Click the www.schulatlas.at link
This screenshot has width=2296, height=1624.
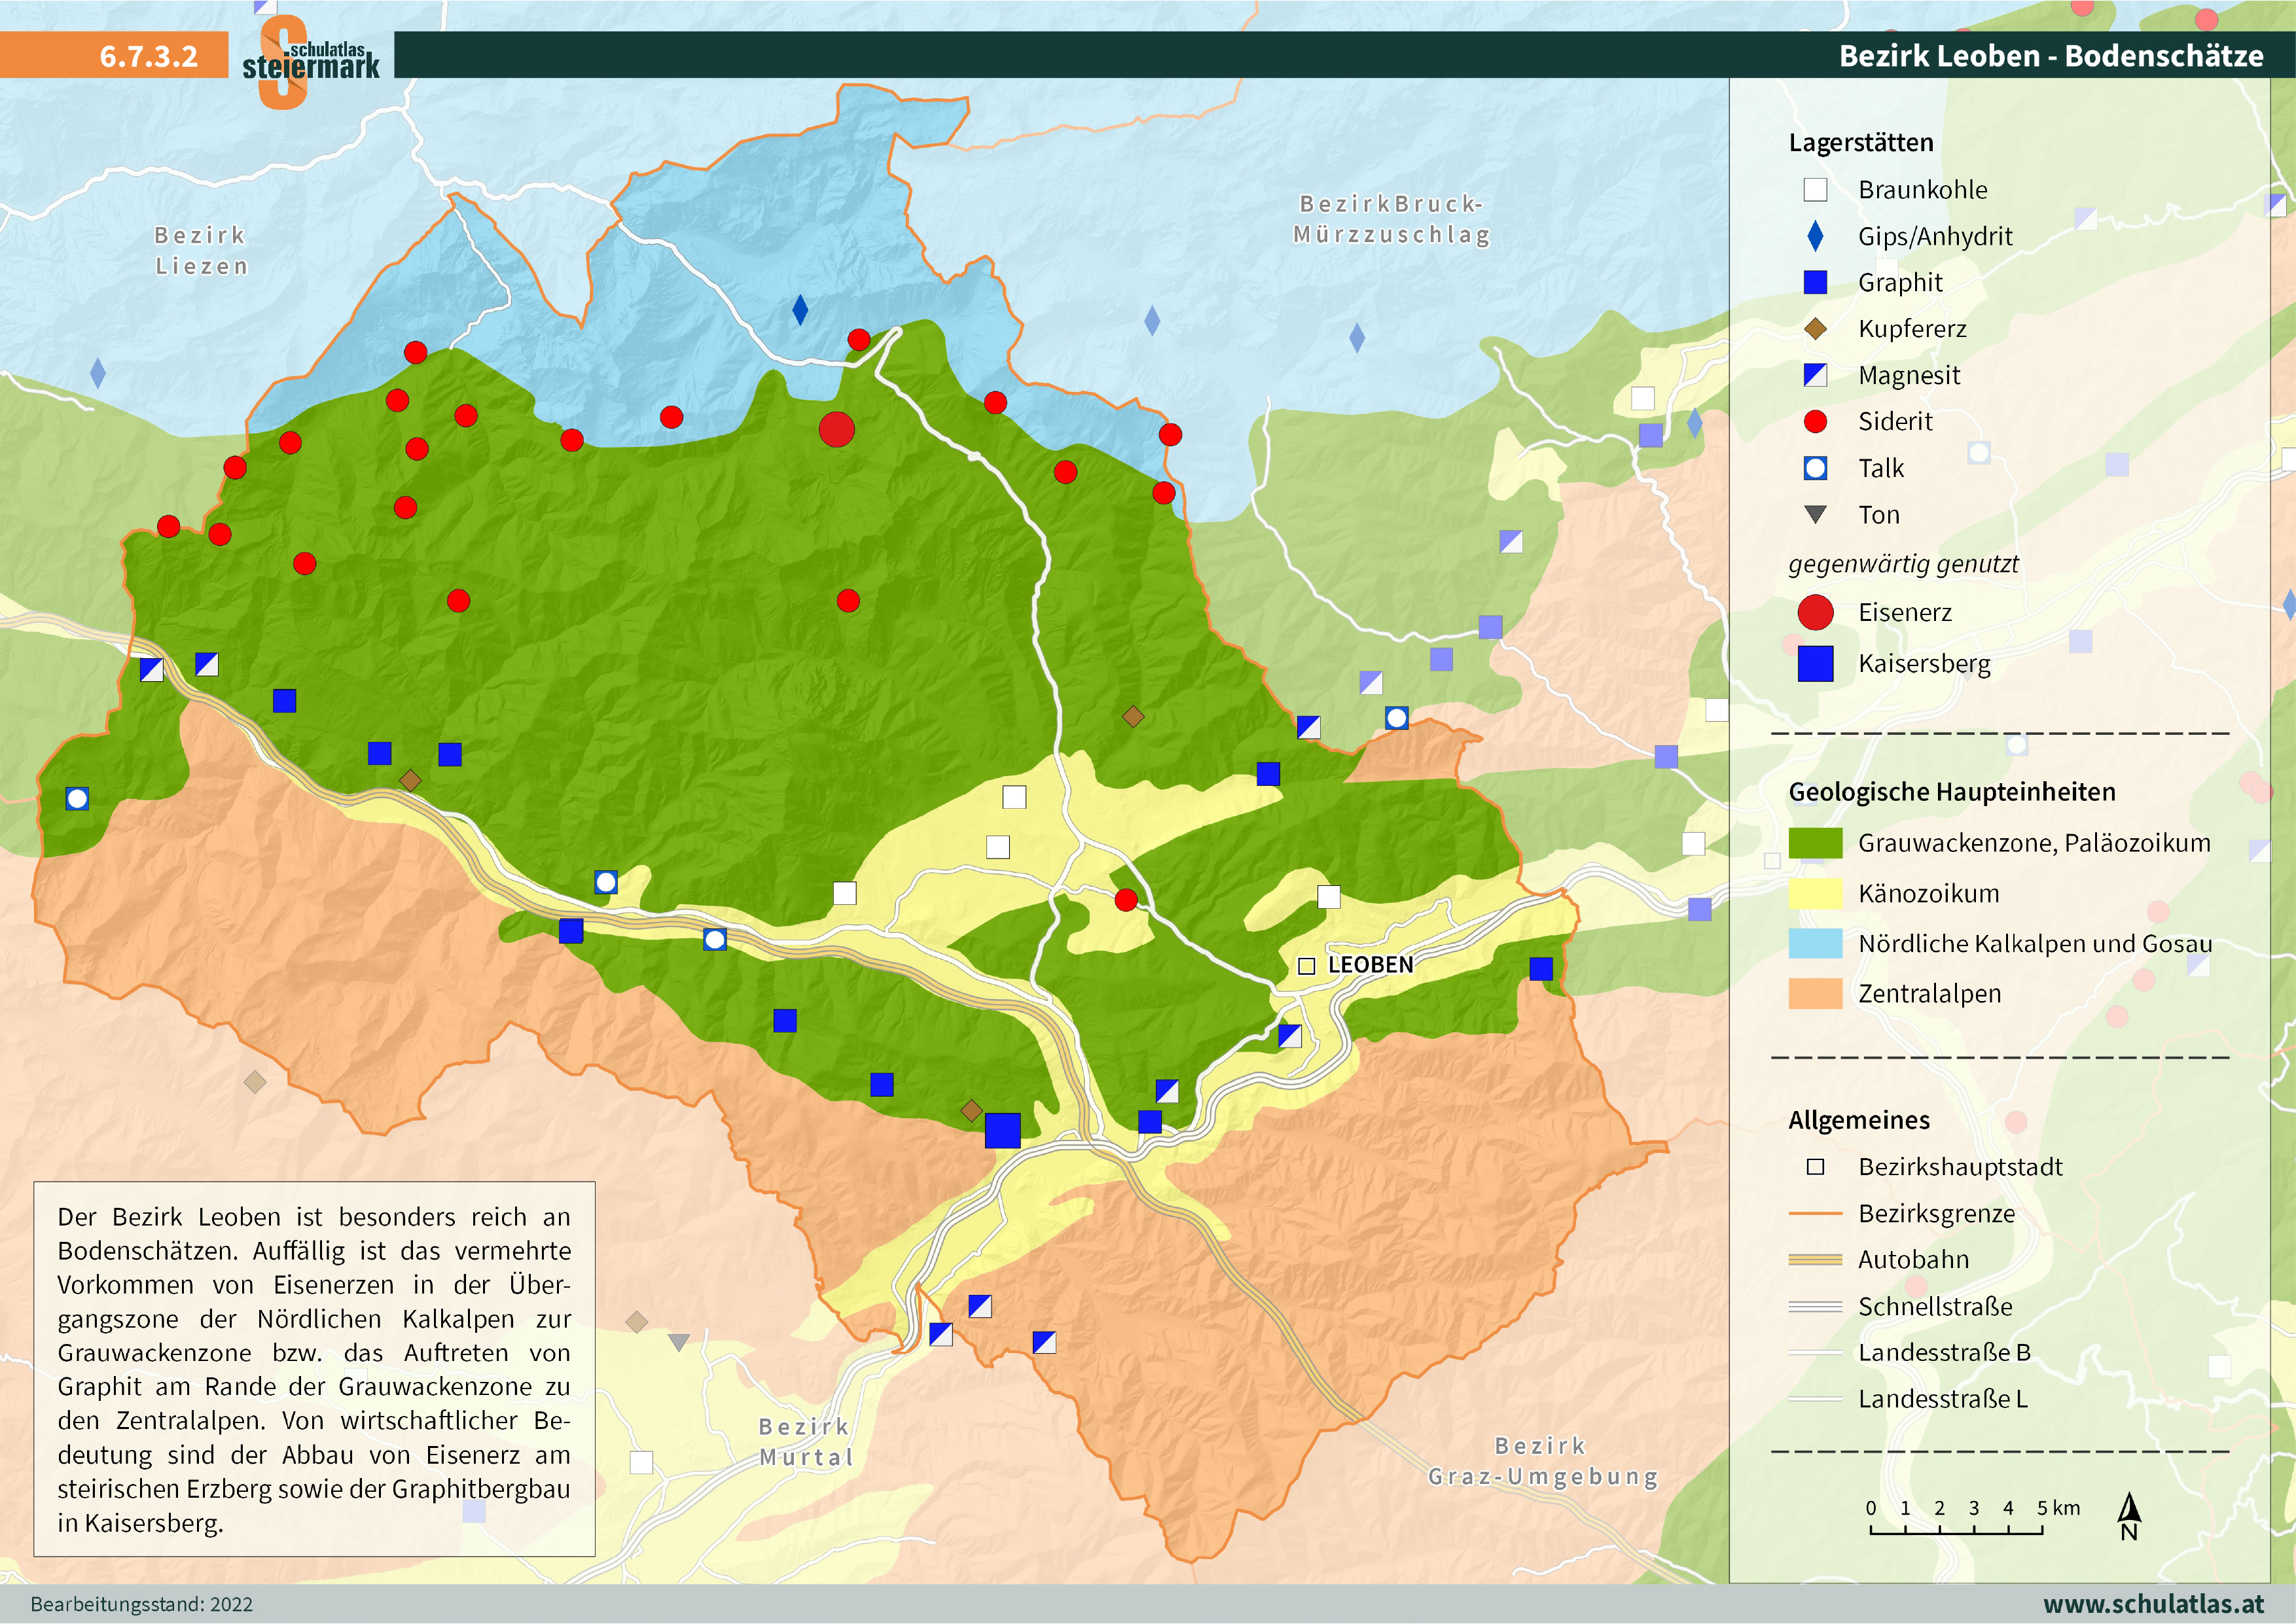coord(2153,1604)
